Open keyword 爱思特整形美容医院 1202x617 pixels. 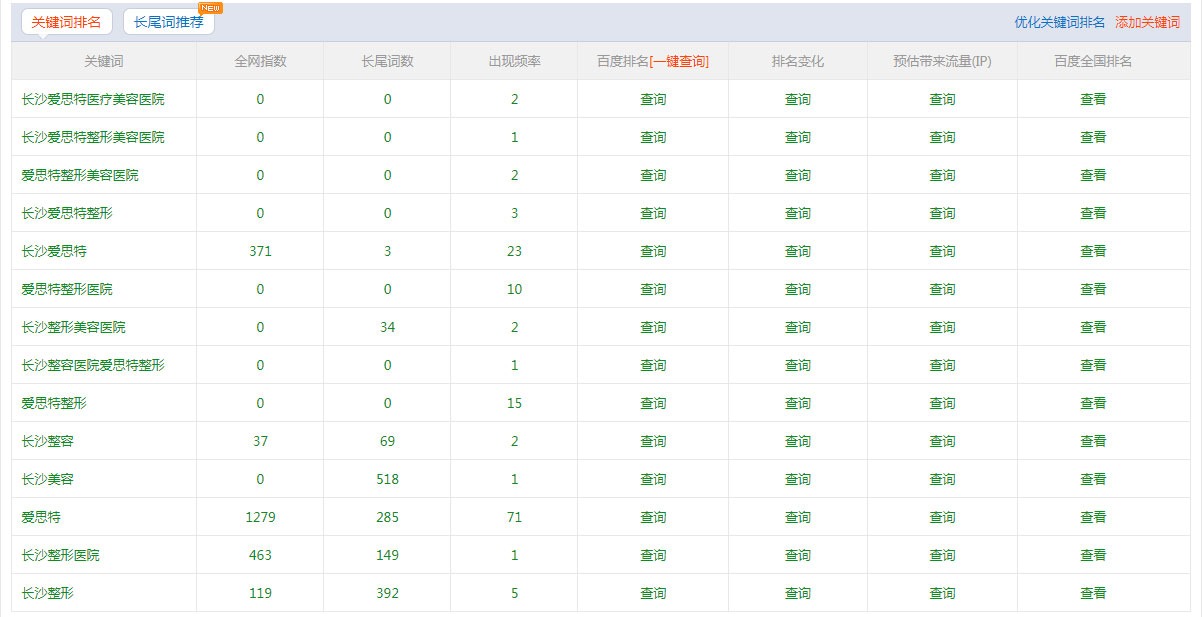tap(80, 175)
